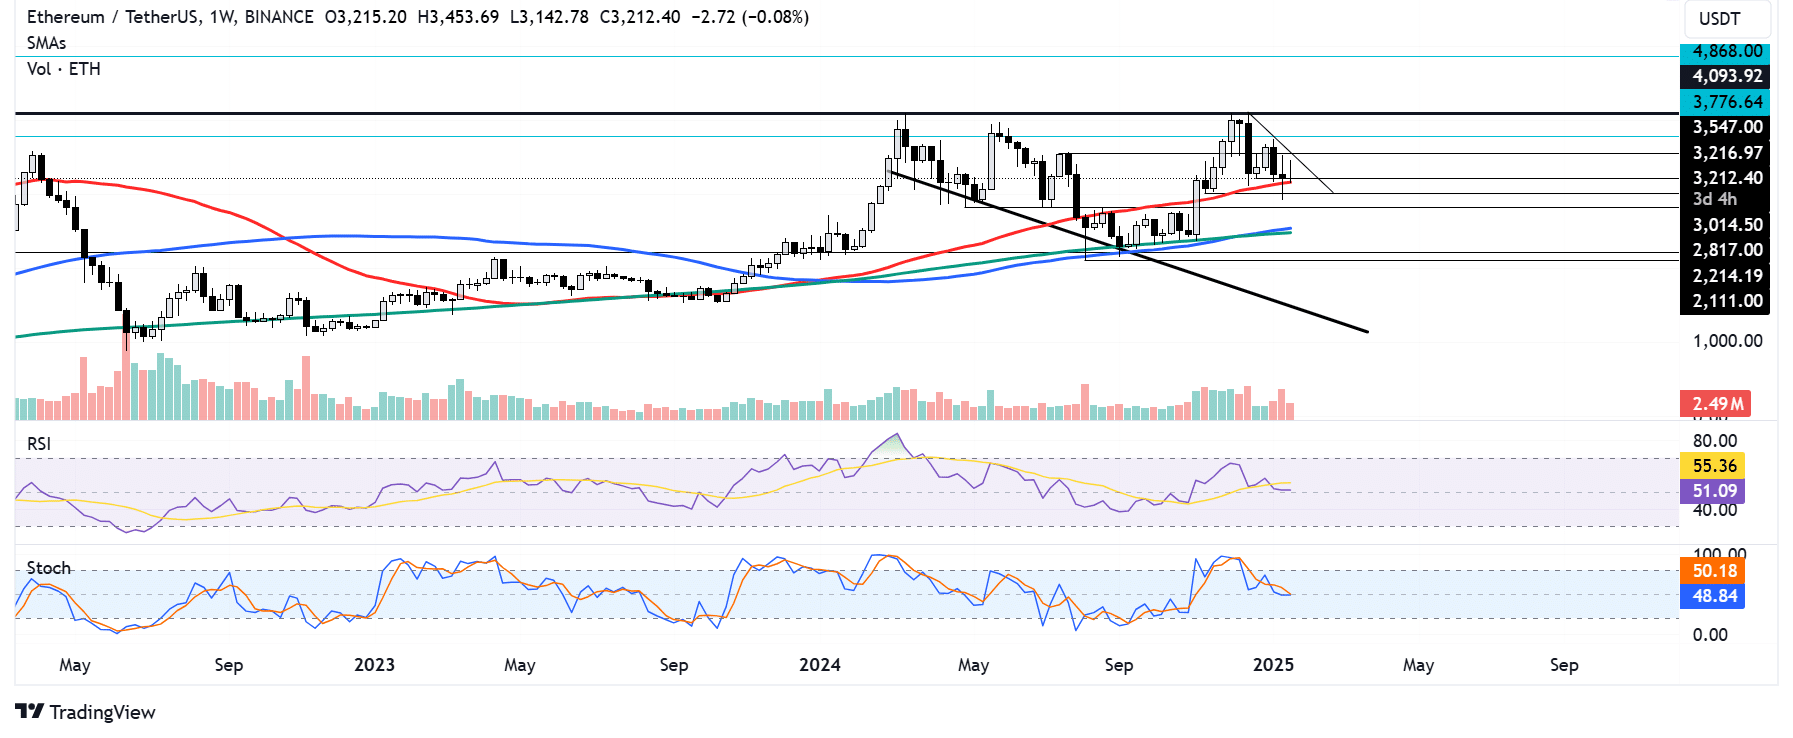Click the 3,014.50 price label
Screen dimensions: 1793x738
[x=1725, y=225]
